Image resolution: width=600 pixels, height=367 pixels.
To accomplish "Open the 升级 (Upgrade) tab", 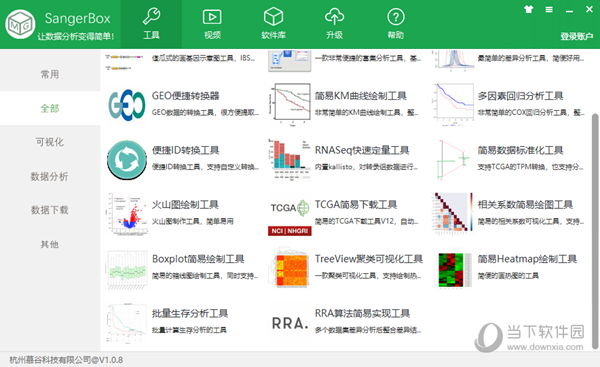I will (334, 24).
